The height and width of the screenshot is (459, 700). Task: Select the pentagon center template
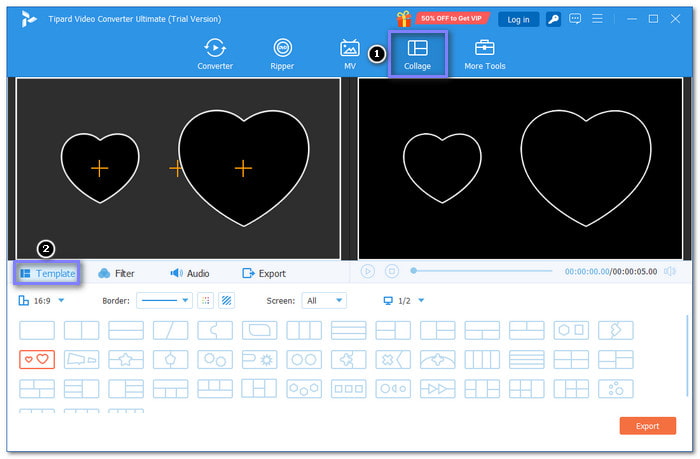point(171,359)
